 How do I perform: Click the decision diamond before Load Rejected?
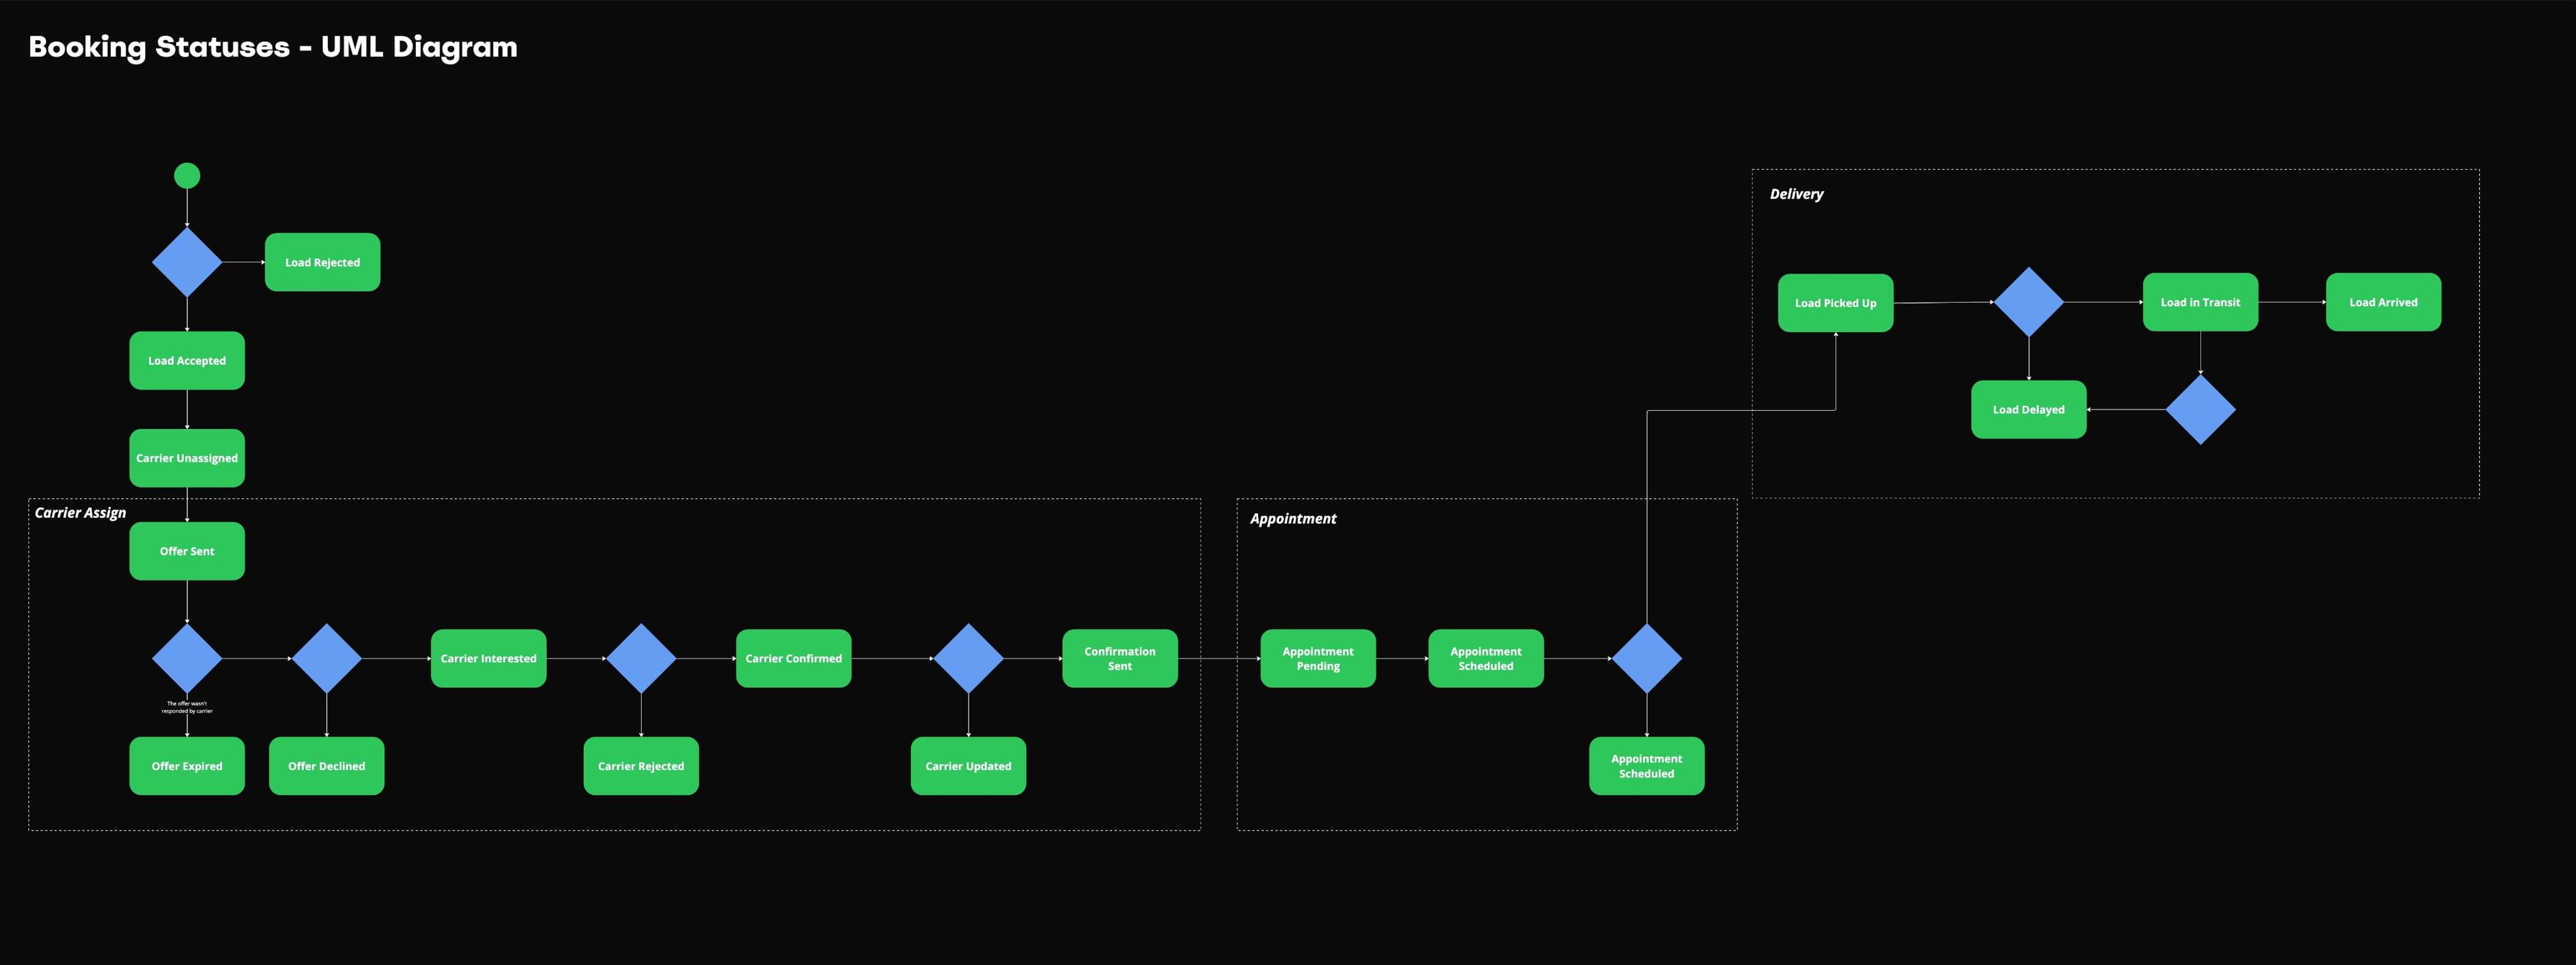pyautogui.click(x=187, y=262)
